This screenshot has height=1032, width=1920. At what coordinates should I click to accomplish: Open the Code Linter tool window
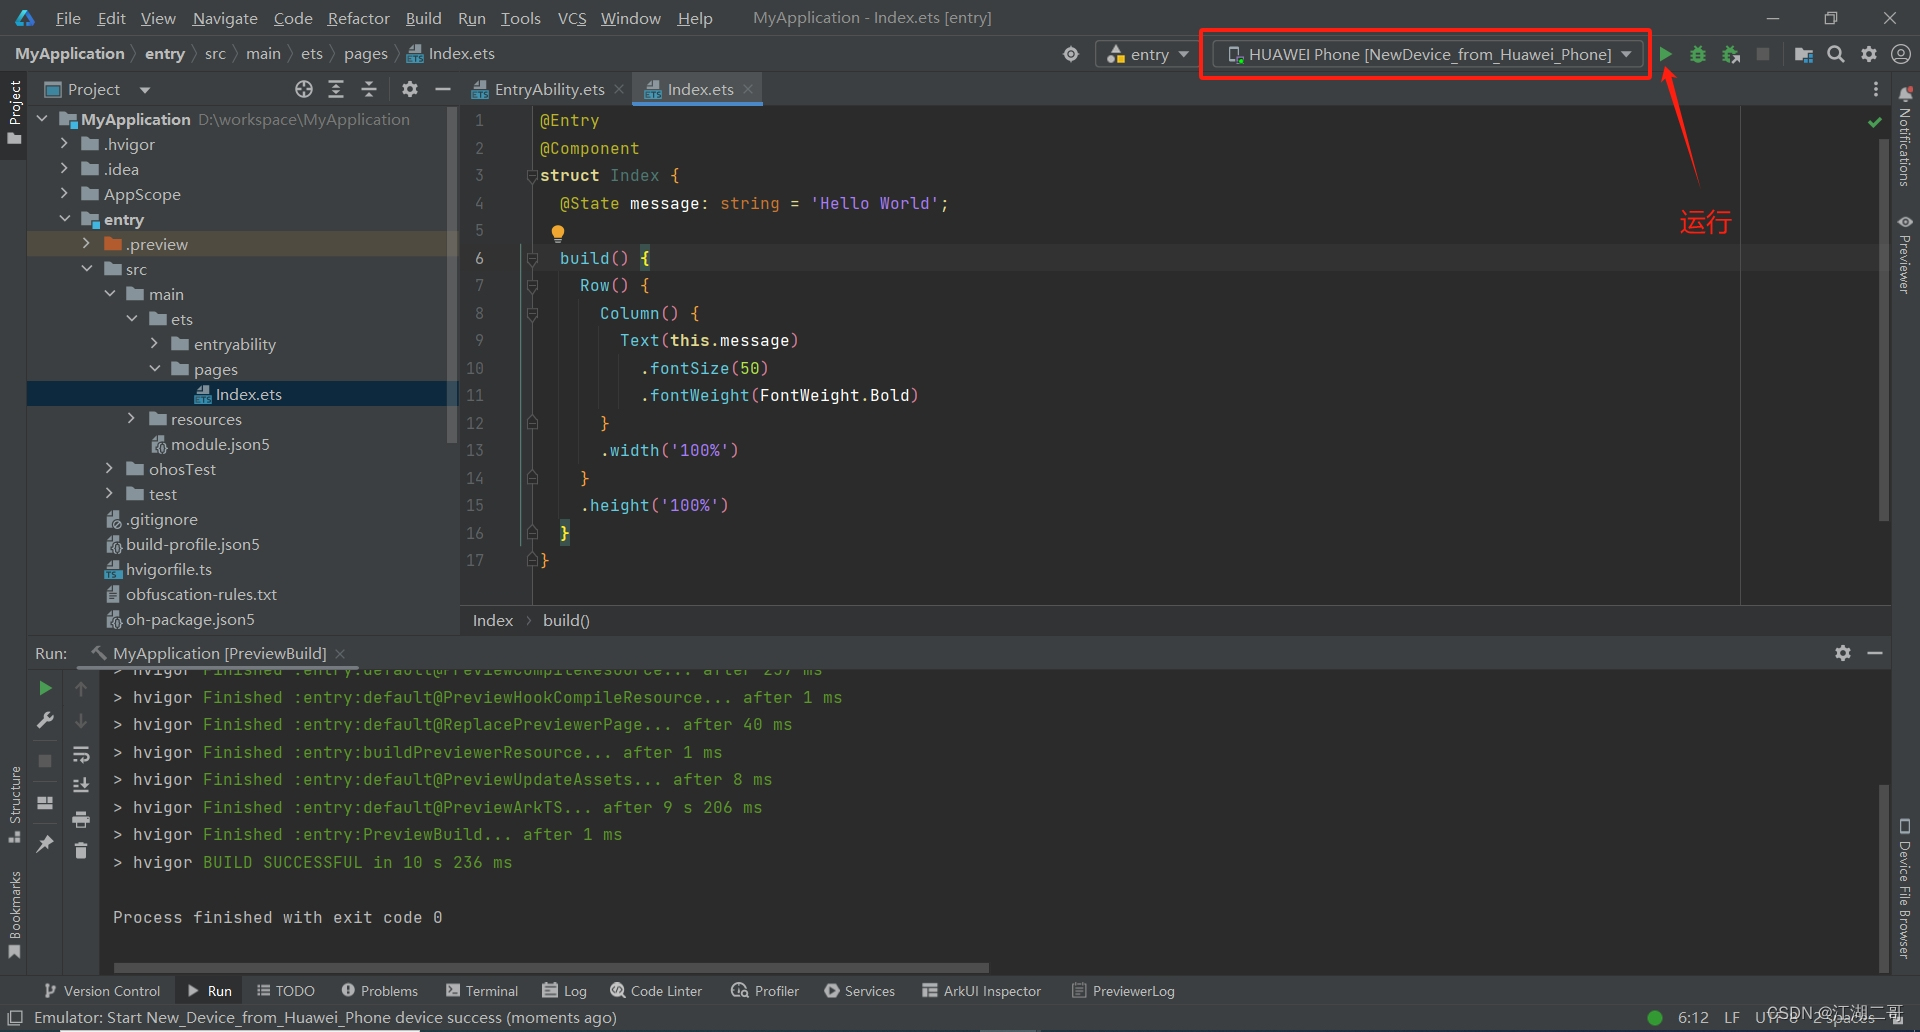[x=656, y=991]
